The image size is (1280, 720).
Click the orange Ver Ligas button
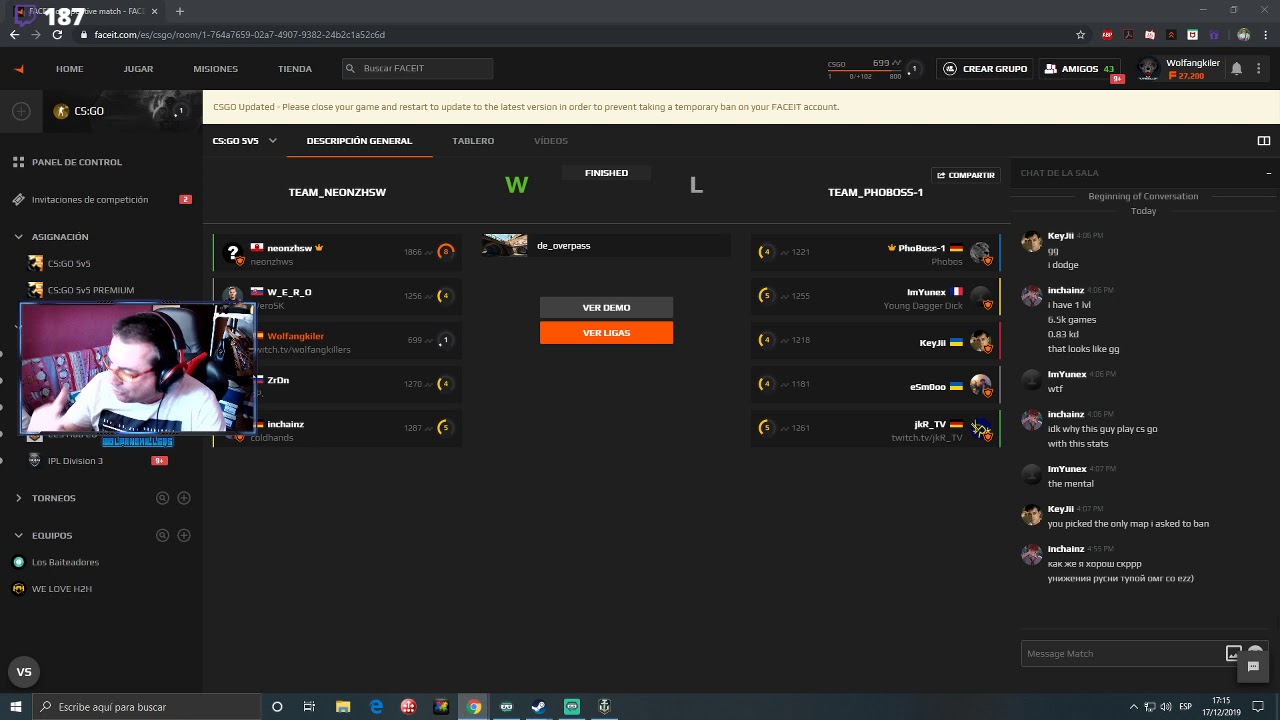[x=606, y=333]
